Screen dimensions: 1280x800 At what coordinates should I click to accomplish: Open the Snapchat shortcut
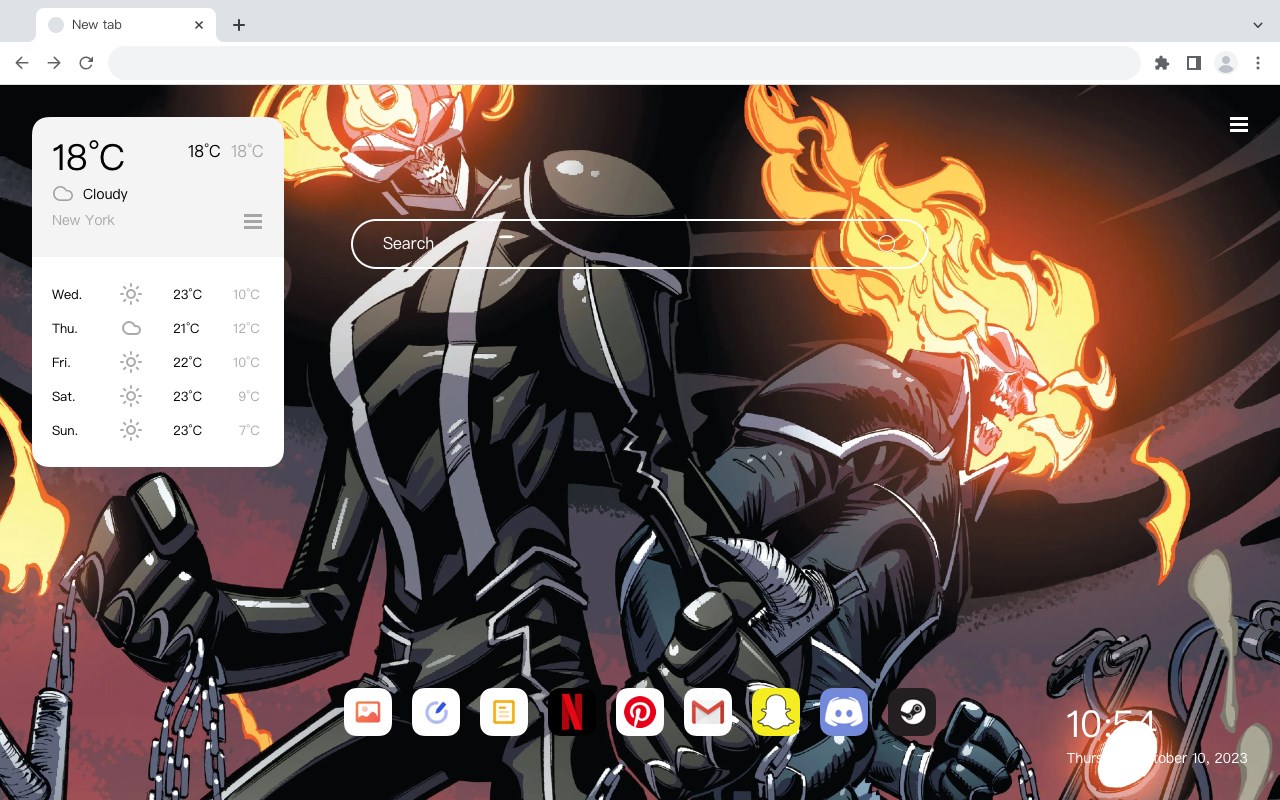click(x=776, y=712)
